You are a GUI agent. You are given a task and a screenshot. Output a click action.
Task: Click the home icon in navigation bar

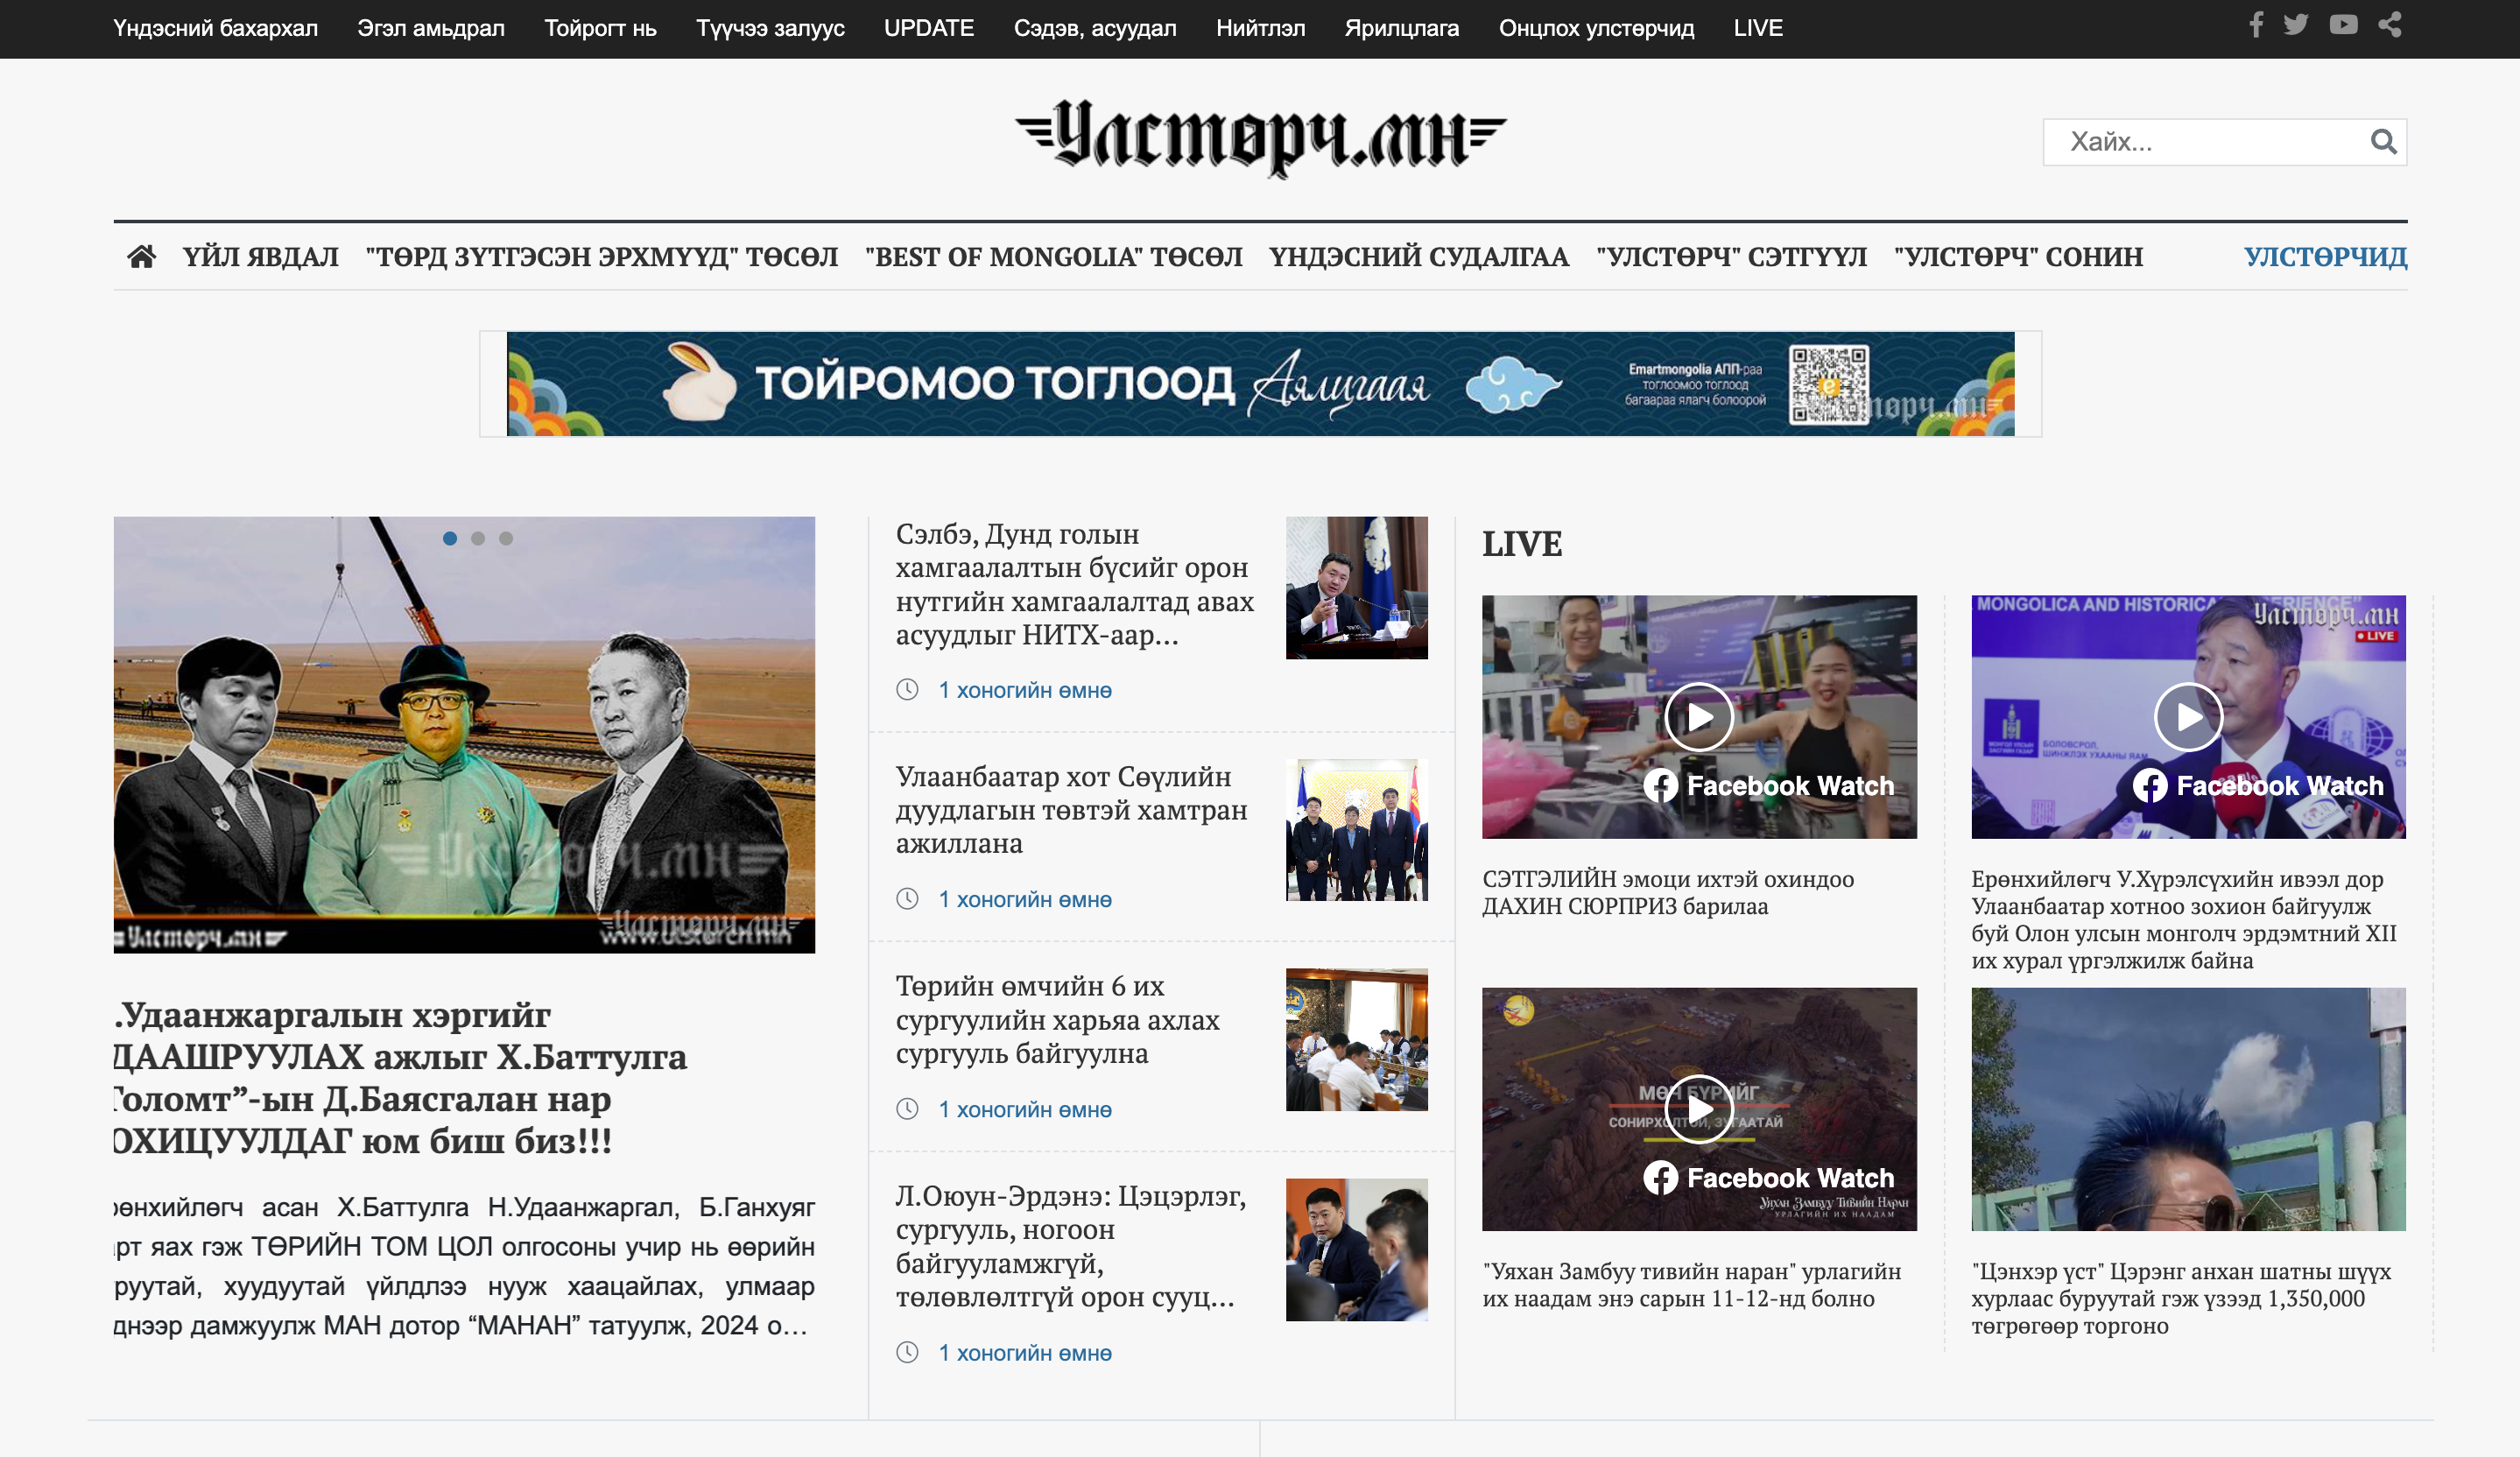click(x=141, y=257)
